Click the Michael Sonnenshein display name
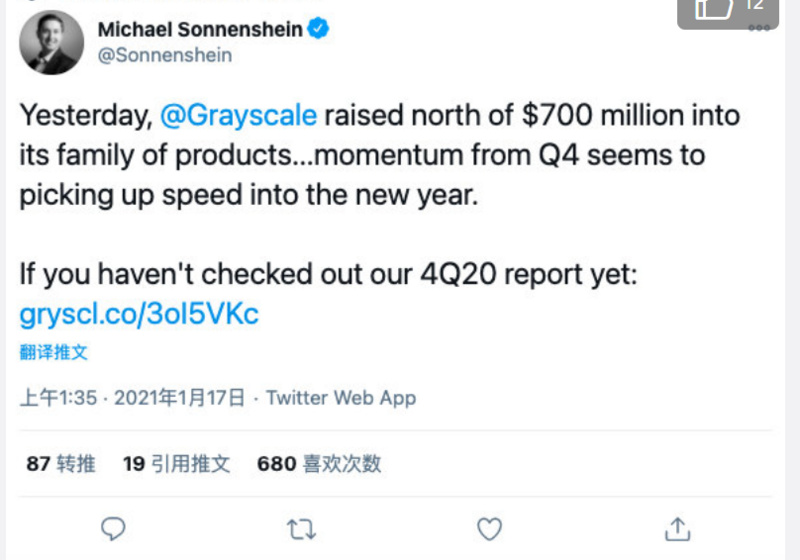Screen dimensions: 800x560 tap(200, 29)
